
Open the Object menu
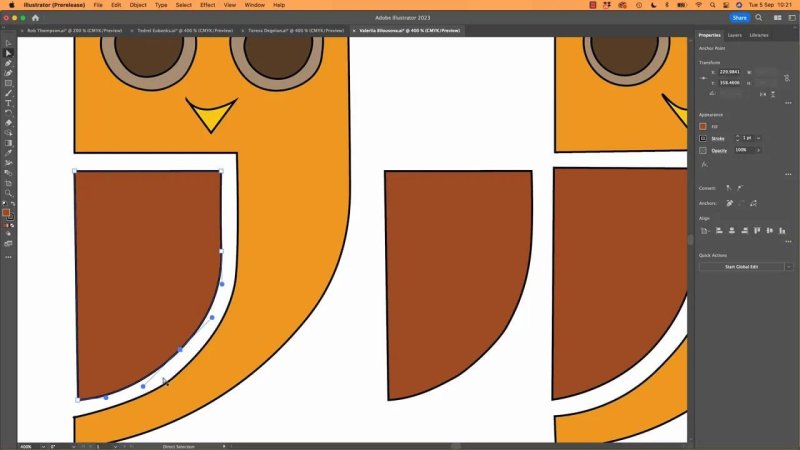click(138, 5)
